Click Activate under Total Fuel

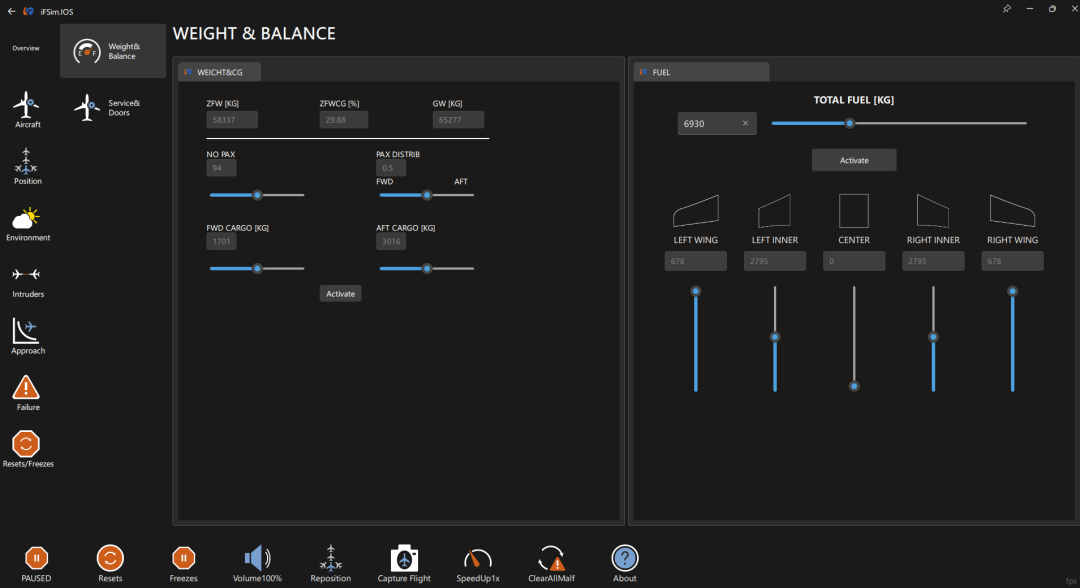click(x=854, y=160)
